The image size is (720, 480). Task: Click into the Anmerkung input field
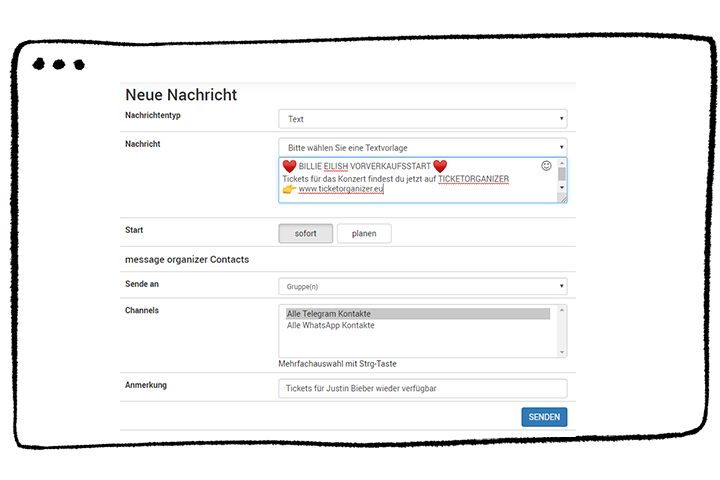(422, 388)
